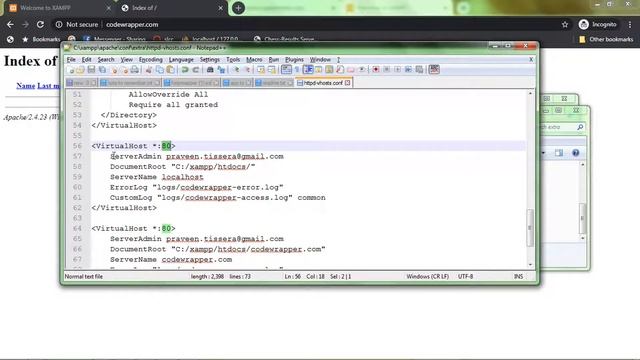The width and height of the screenshot is (640, 360).
Task: Click the Chrome back arrow button
Action: pyautogui.click(x=10, y=24)
